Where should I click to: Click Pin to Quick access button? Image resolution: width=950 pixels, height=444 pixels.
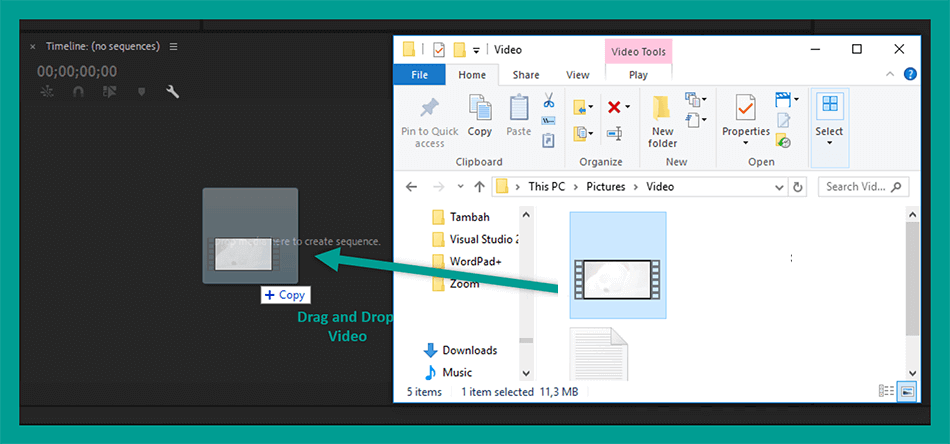(x=430, y=123)
